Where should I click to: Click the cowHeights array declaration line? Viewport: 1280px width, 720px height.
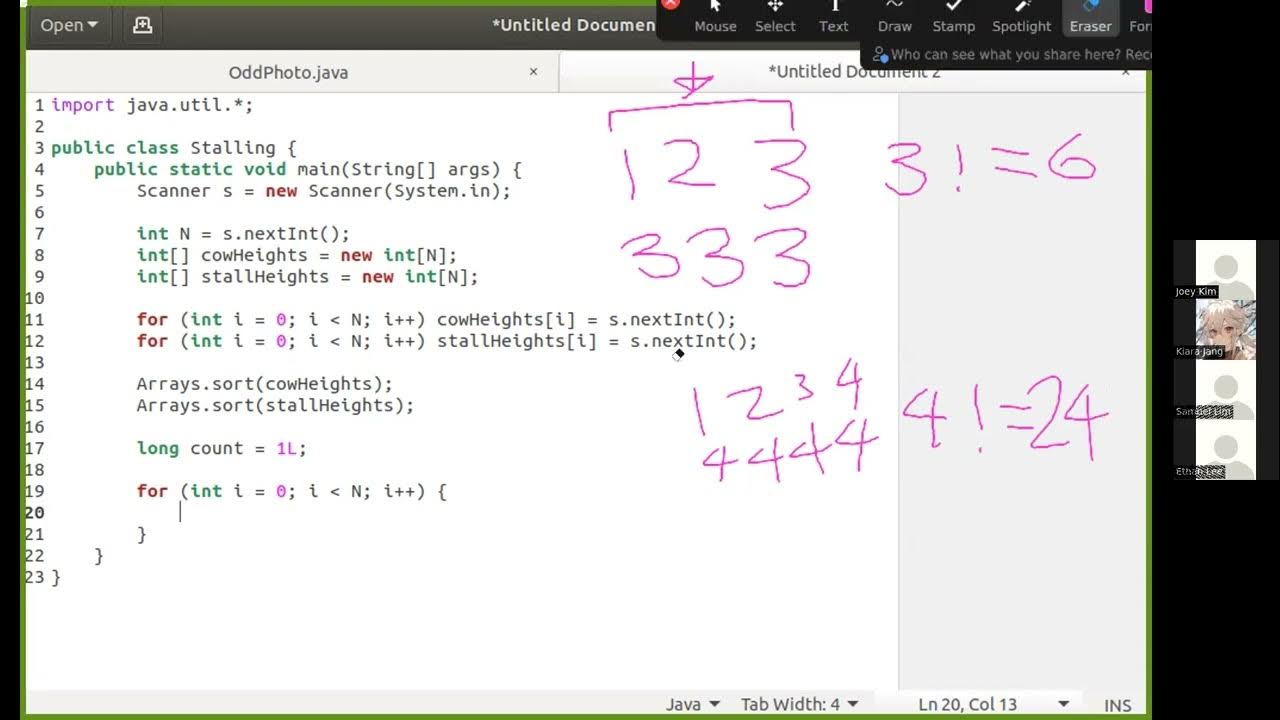pos(297,255)
